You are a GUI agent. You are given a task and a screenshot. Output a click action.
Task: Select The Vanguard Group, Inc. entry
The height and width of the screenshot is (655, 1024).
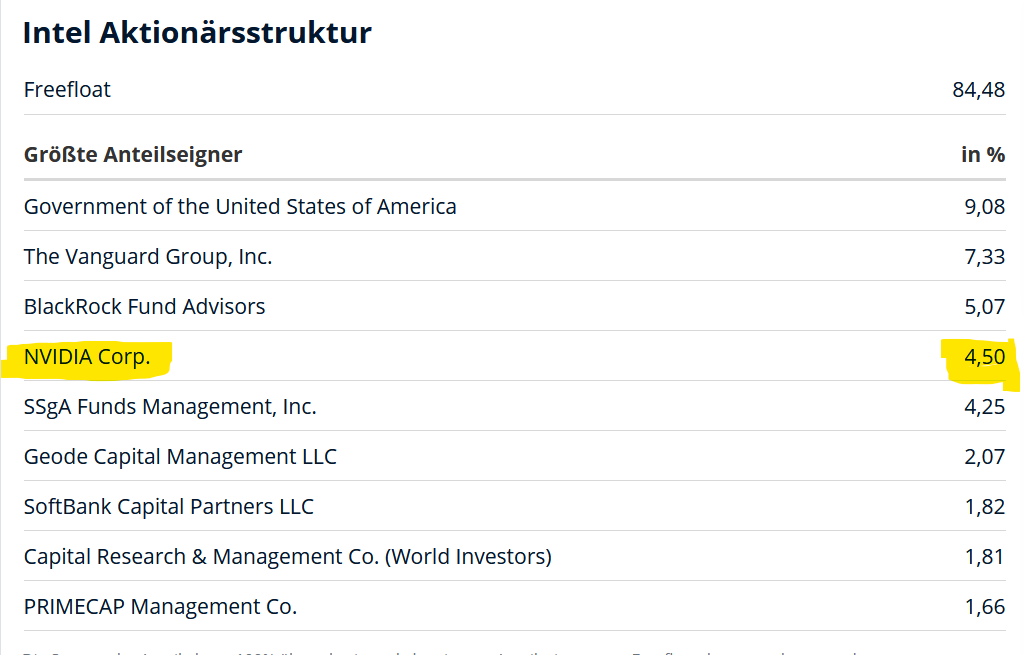pyautogui.click(x=148, y=257)
